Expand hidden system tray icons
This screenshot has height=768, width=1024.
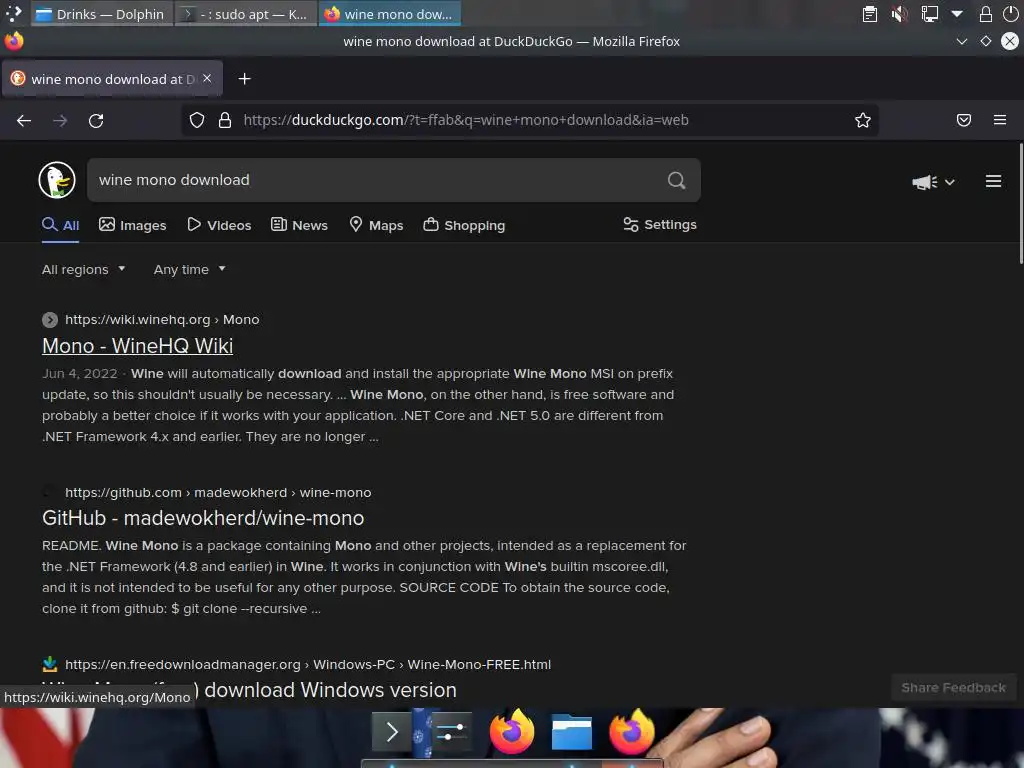(x=957, y=14)
